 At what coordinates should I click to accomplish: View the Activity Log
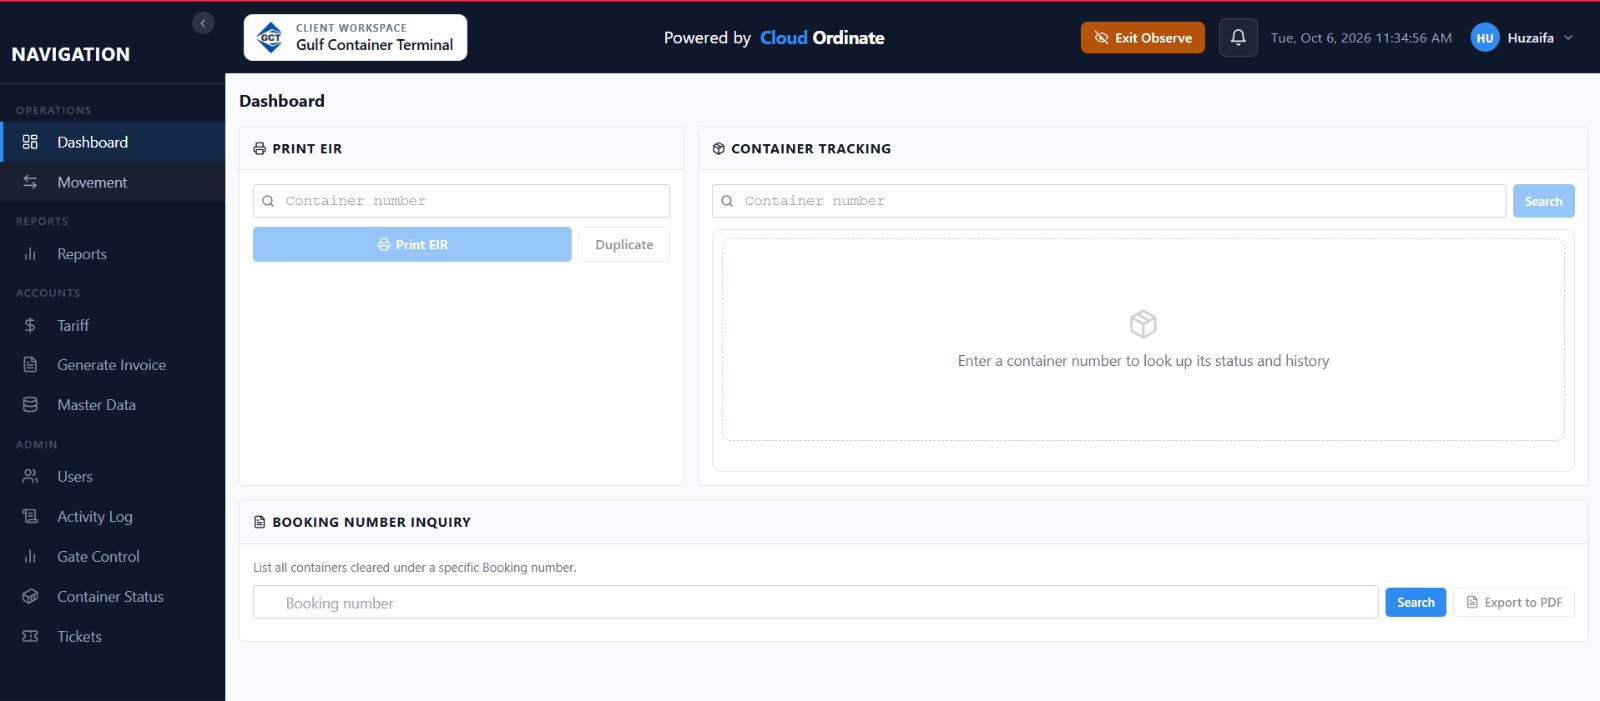click(x=113, y=517)
